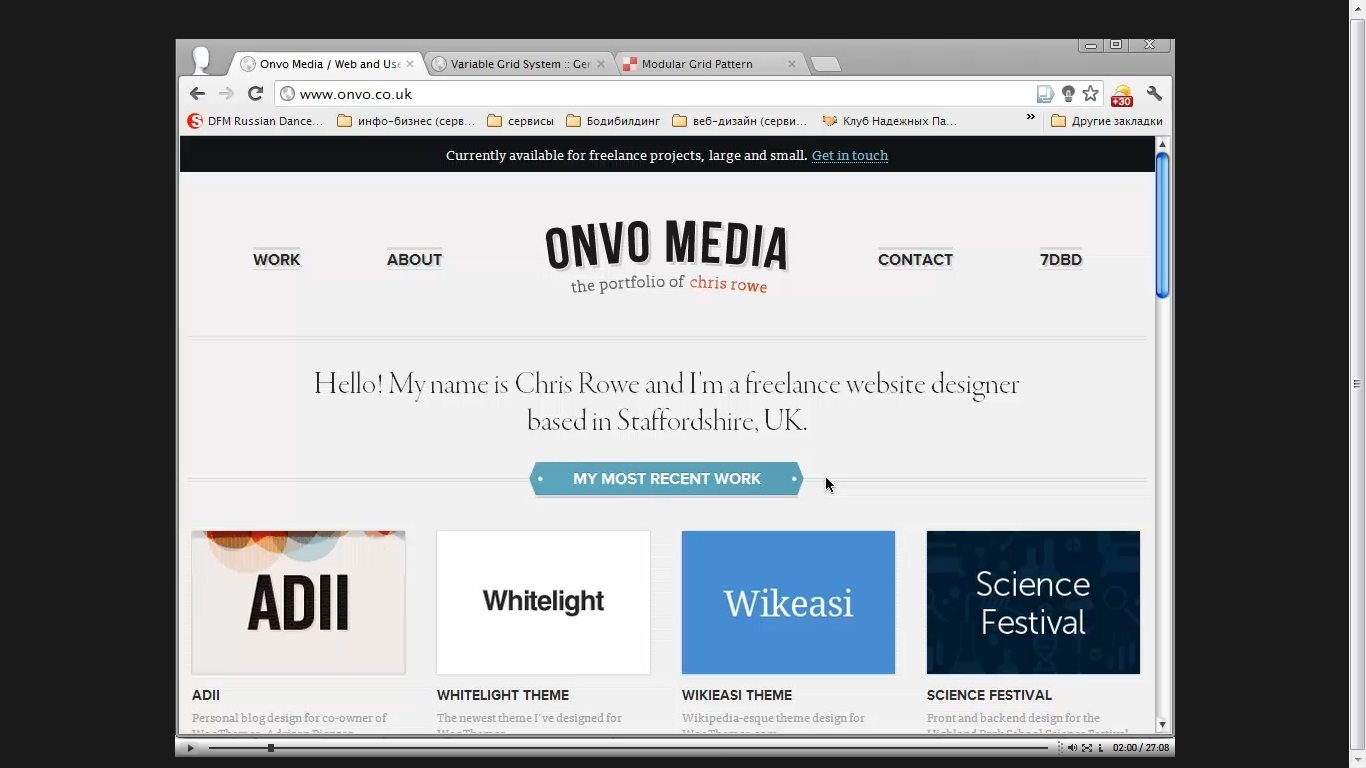The image size is (1366, 768).
Task: Click the page scrollbar down arrow
Action: click(x=1162, y=724)
